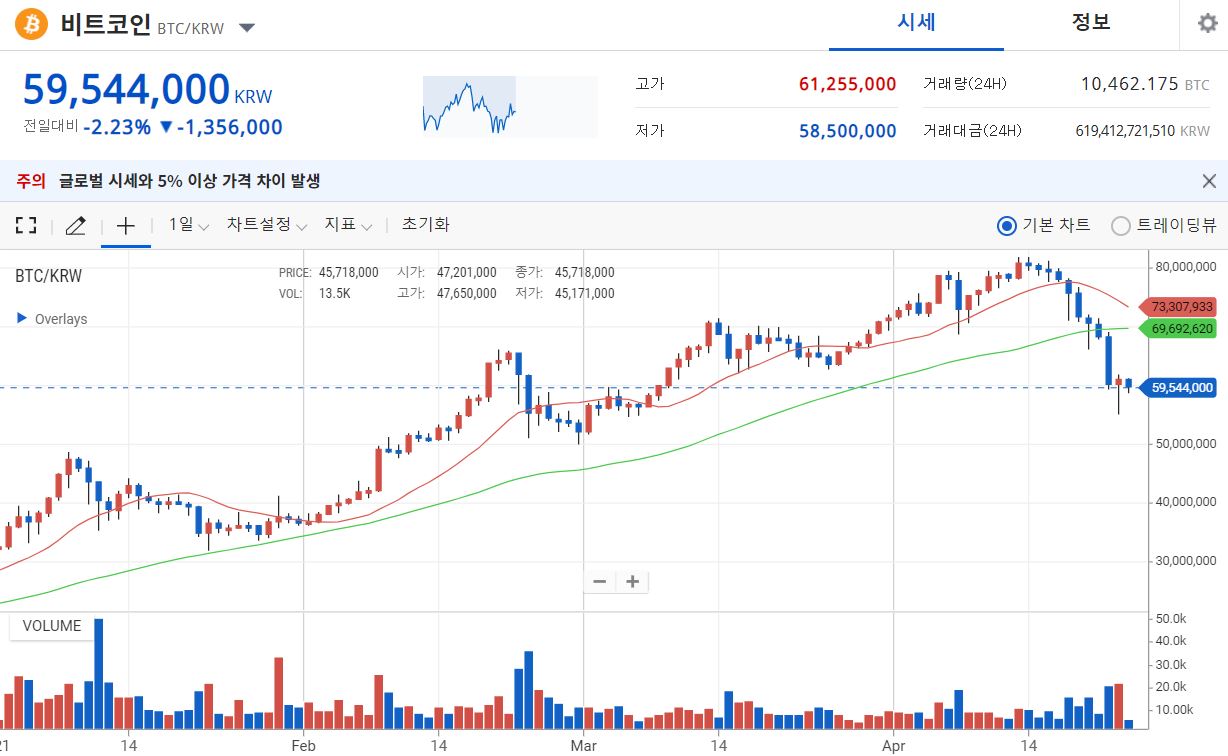Click the Overlays label text
This screenshot has height=756, width=1228.
pyautogui.click(x=61, y=319)
